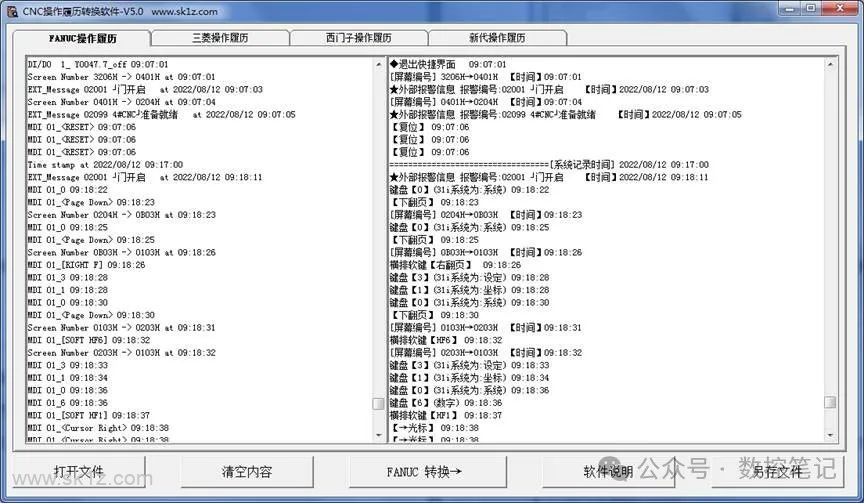Screen dimensions: 864x503
Task: Click line 'Screen Number 3206H -> 0401H'
Action: 121,77
